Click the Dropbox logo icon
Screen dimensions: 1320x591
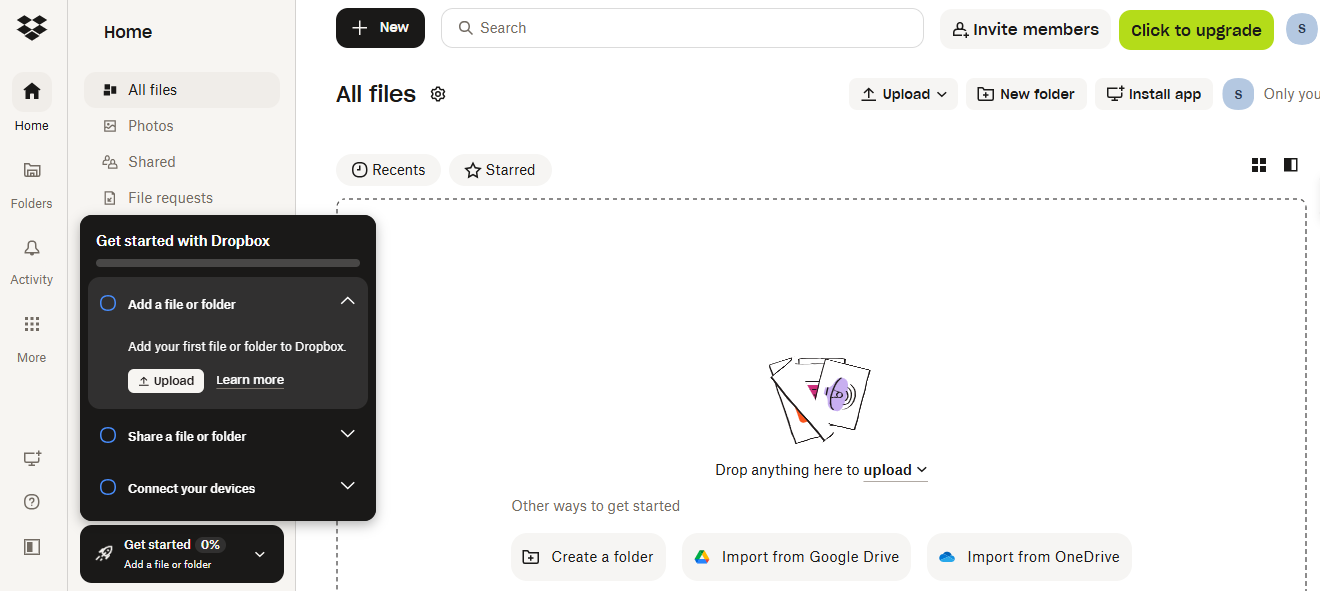pos(32,28)
